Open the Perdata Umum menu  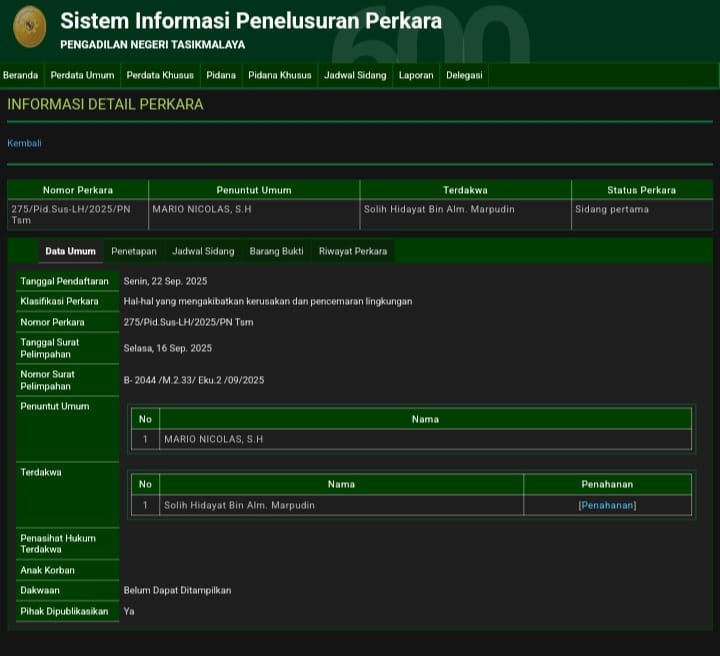coord(82,75)
